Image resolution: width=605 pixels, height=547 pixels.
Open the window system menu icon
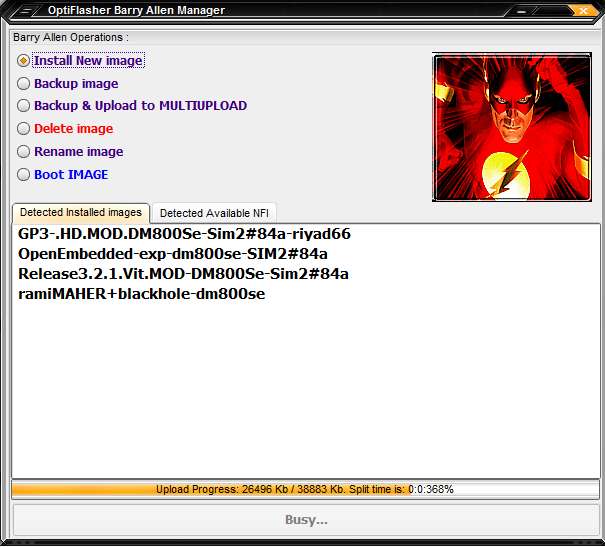pyautogui.click(x=25, y=10)
